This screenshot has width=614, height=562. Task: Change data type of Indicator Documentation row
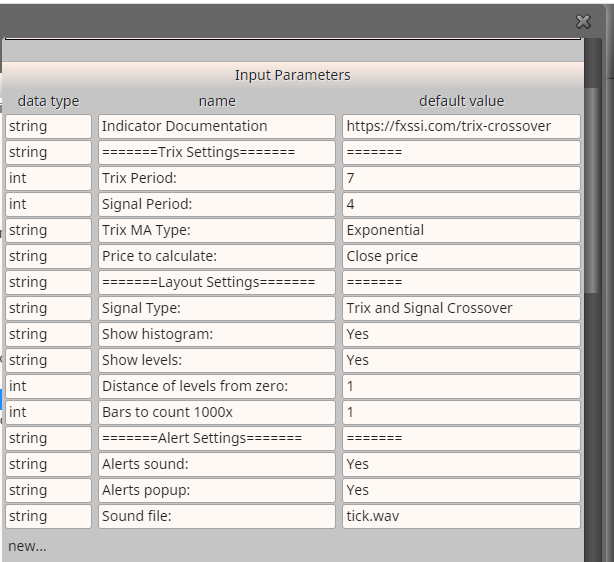coord(48,126)
